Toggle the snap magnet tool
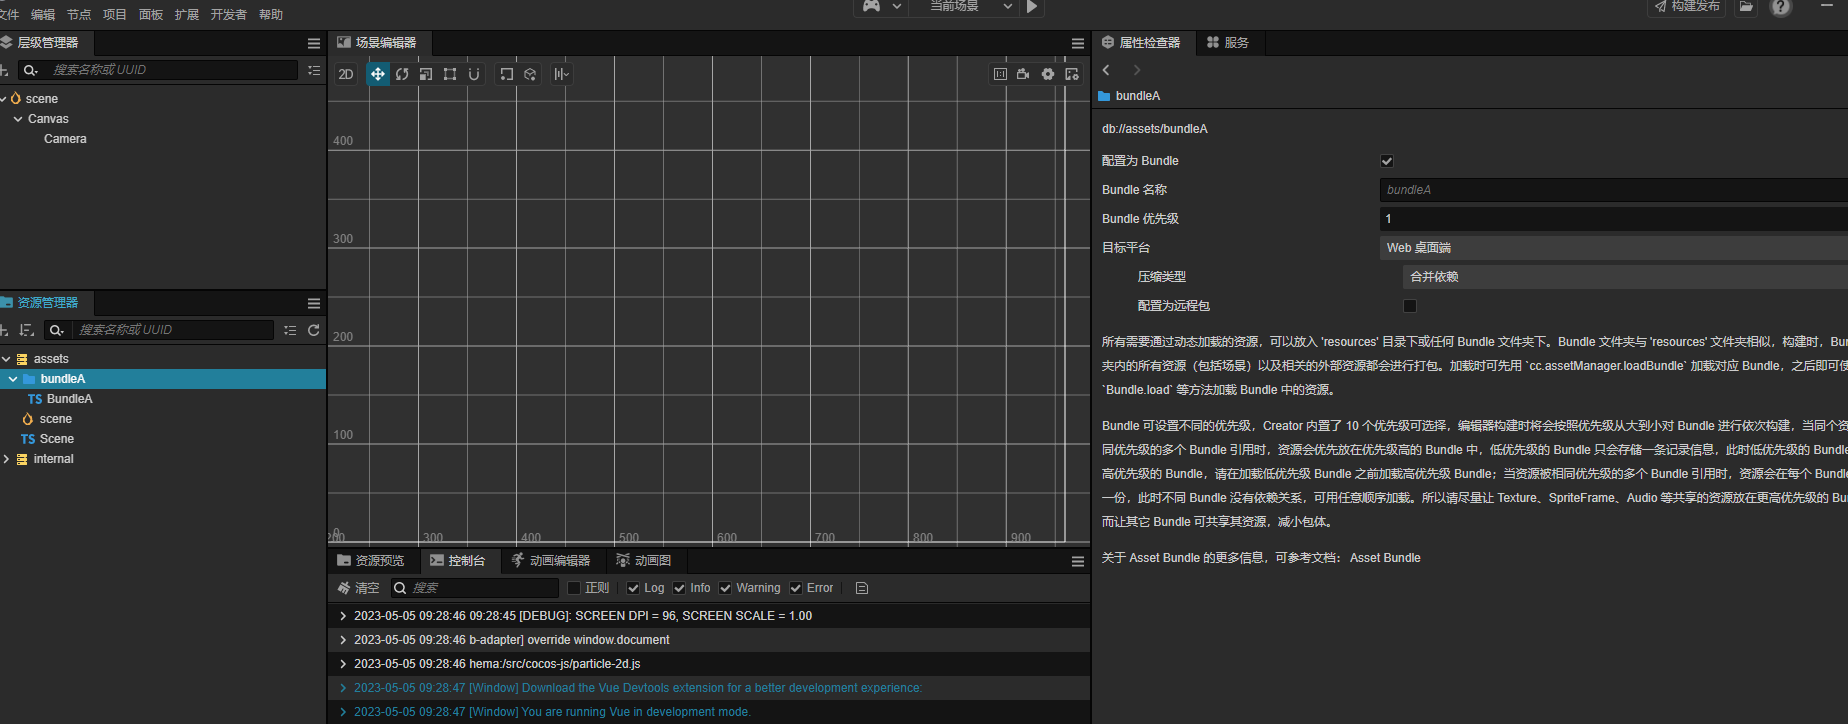Viewport: 1848px width, 724px height. (474, 74)
